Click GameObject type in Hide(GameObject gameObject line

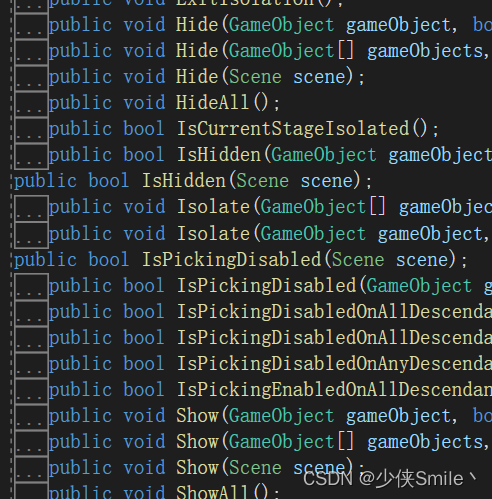[282, 25]
